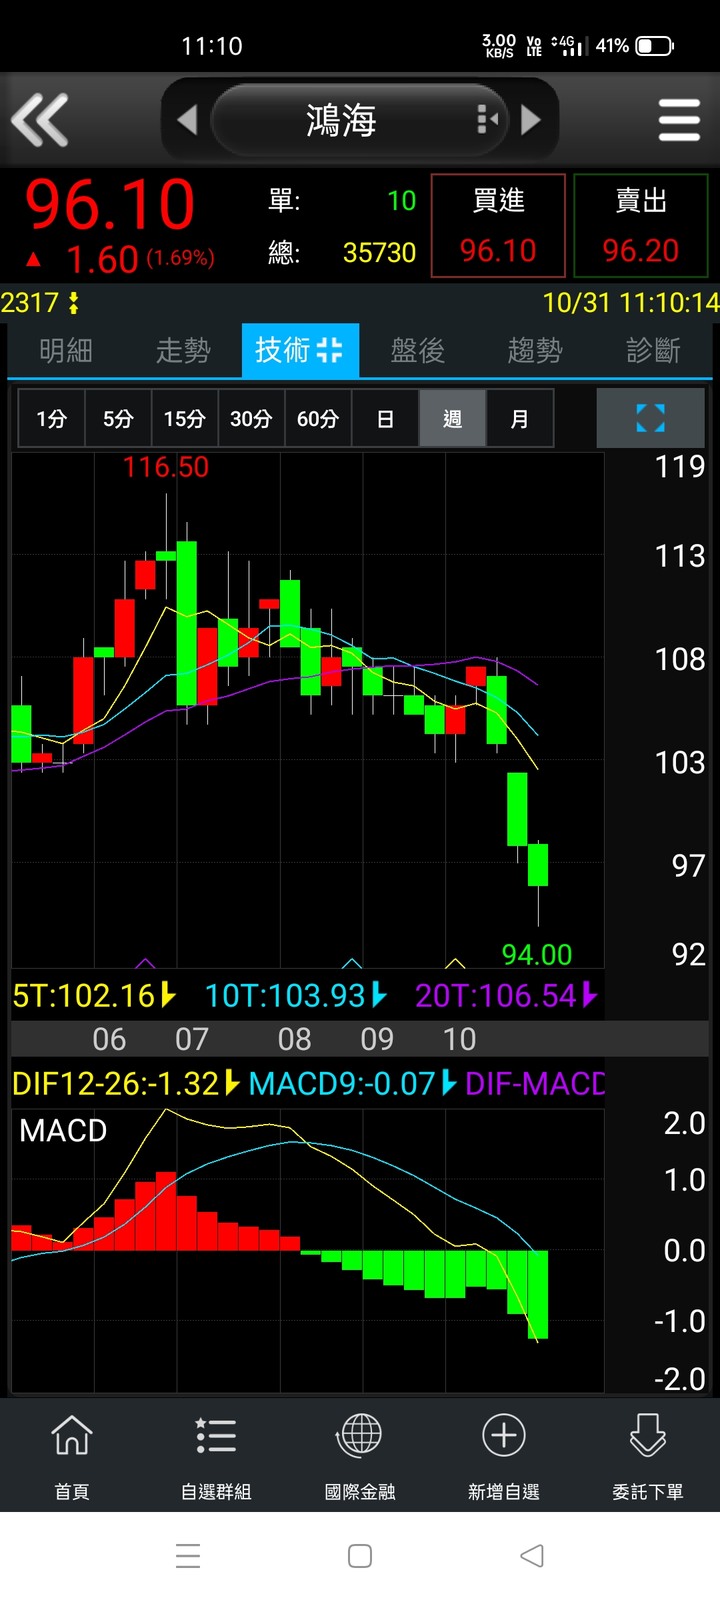Tap the double-chevron back icon

pyautogui.click(x=40, y=120)
